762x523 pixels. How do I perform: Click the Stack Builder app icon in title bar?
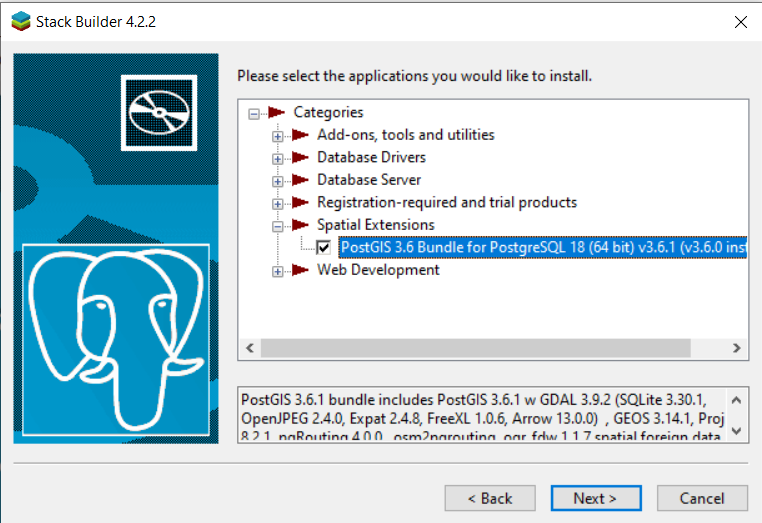coord(21,22)
